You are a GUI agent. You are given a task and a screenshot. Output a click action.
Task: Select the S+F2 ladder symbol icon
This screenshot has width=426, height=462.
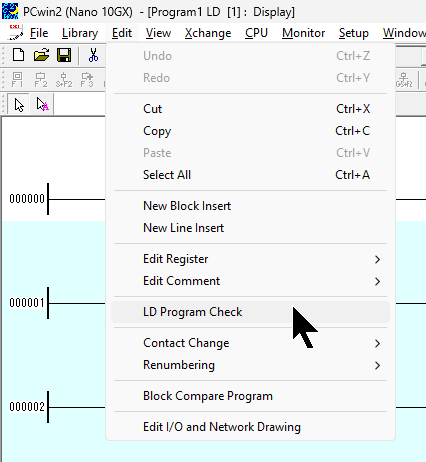coord(64,80)
